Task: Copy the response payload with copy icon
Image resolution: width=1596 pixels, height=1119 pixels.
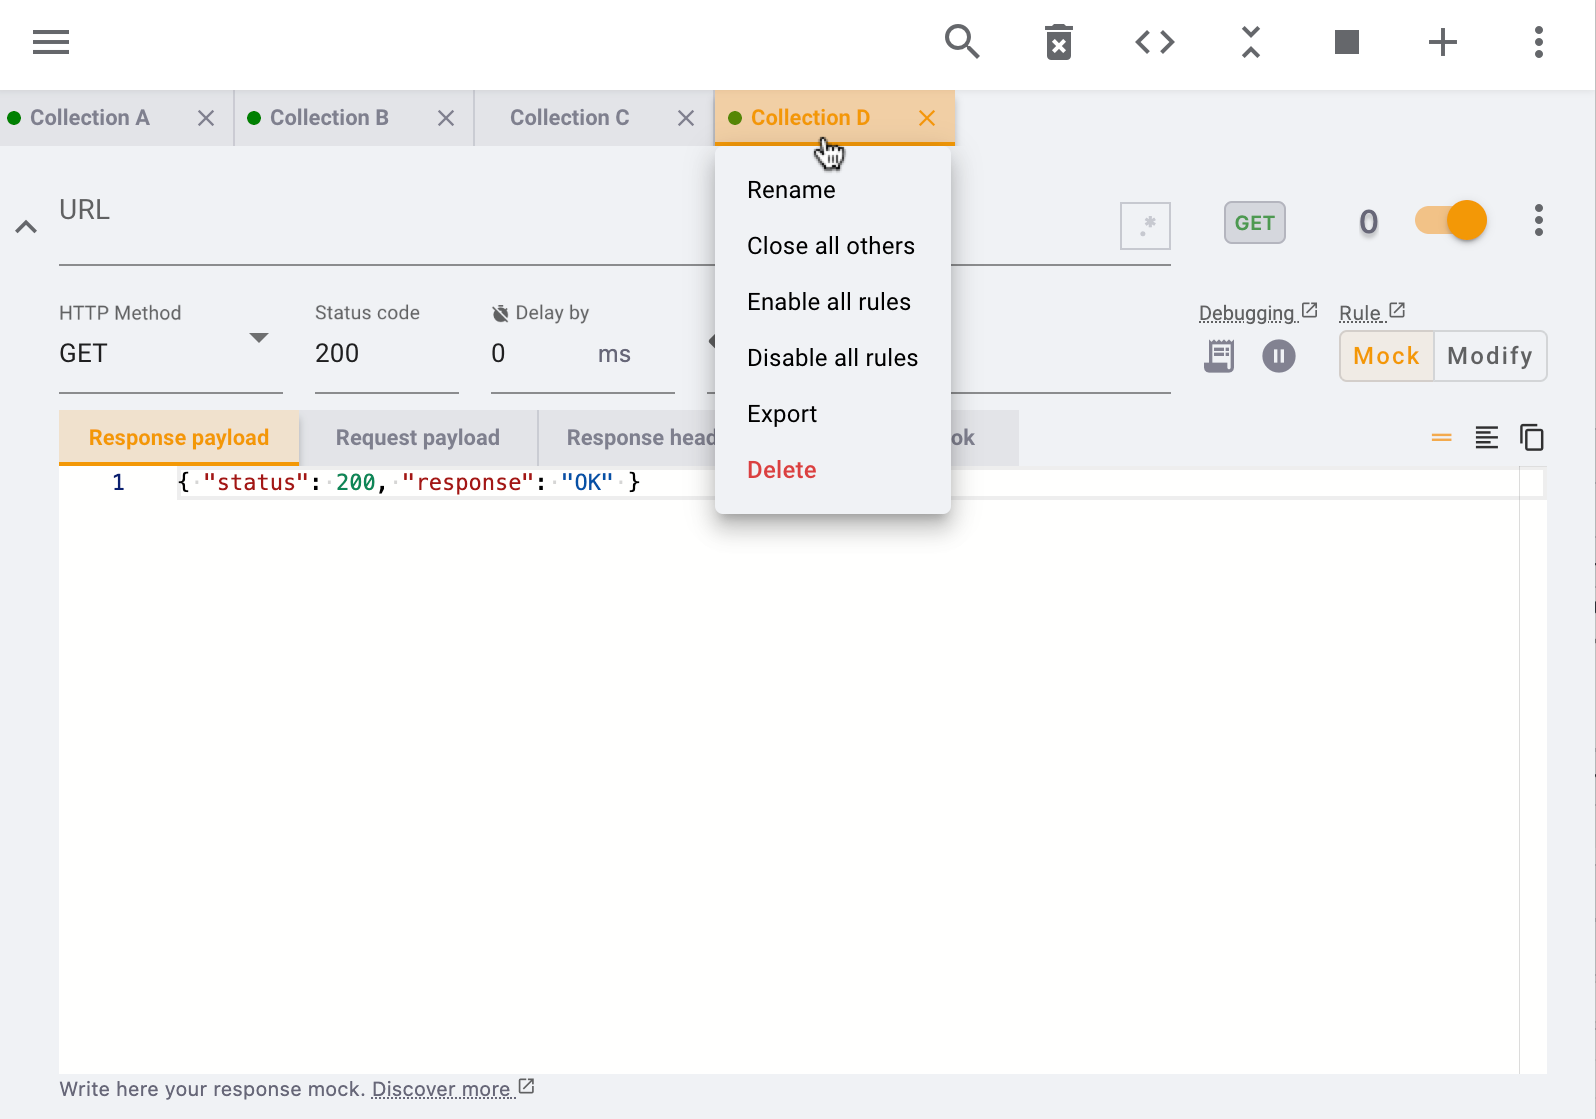Action: tap(1531, 438)
